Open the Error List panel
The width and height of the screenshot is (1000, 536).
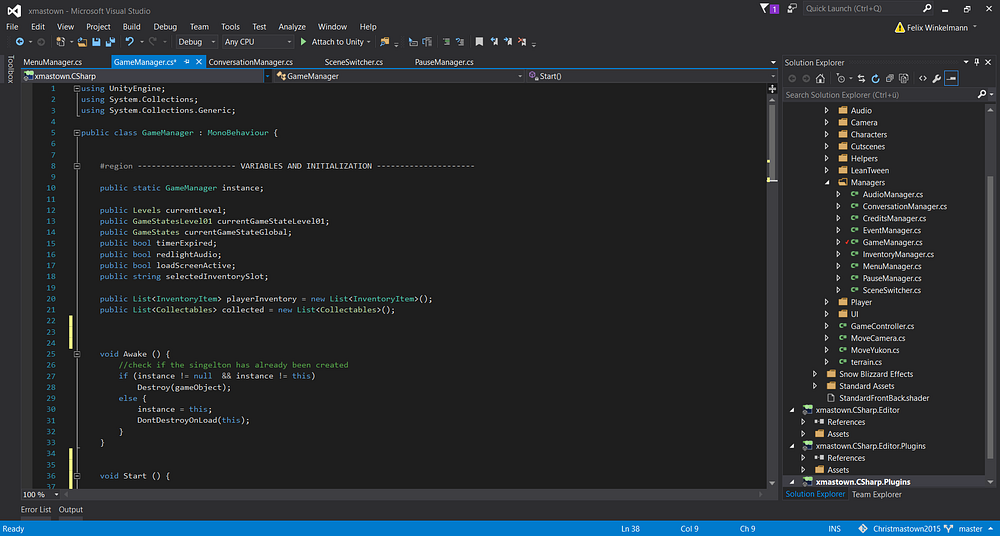36,509
